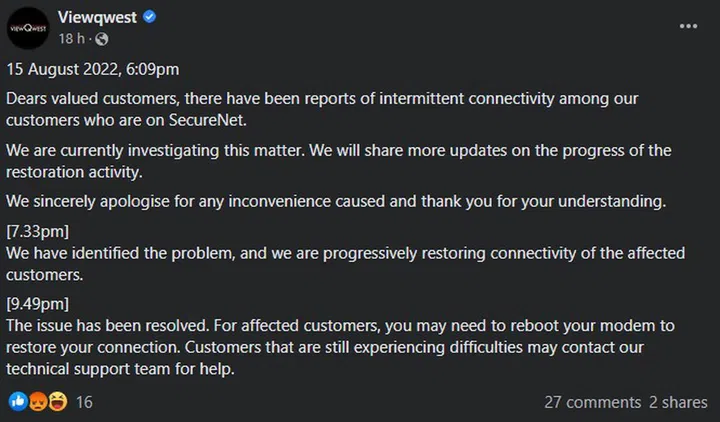This screenshot has height=422, width=720.
Task: Click the blue Like reaction icon
Action: (17, 402)
